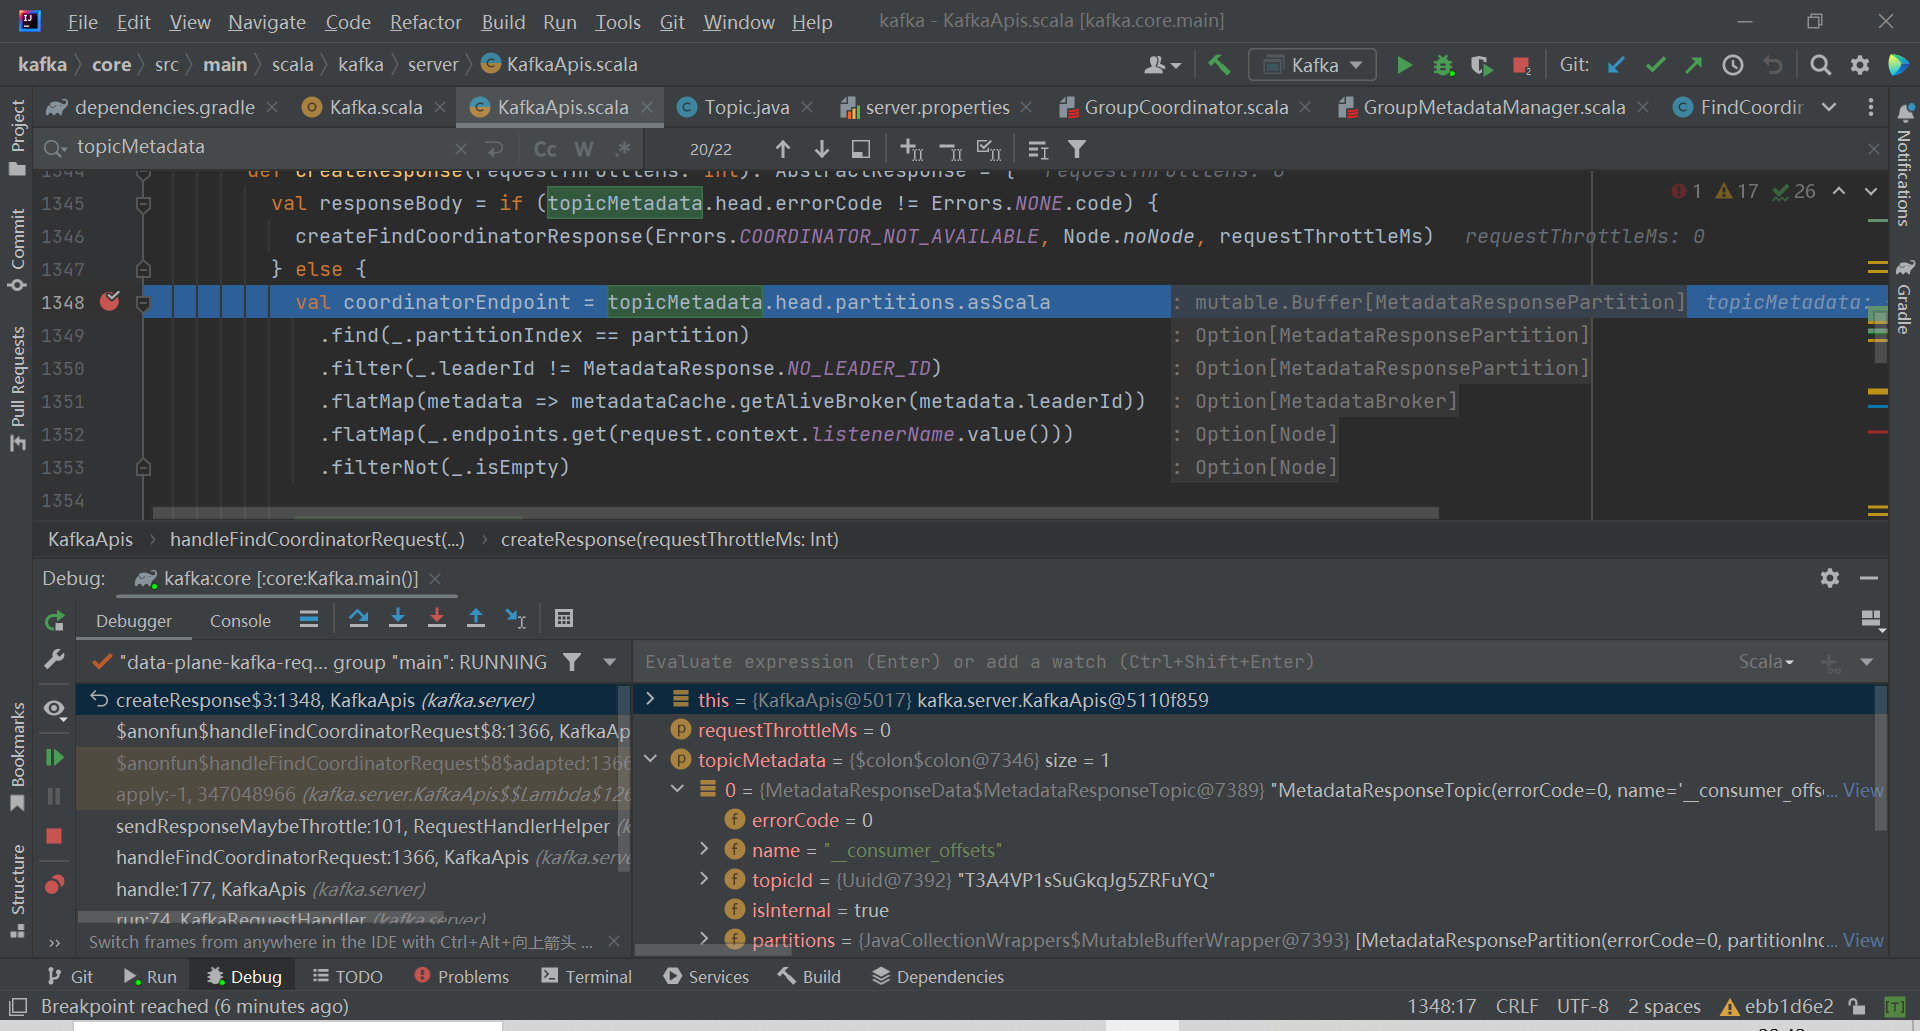Click the Run to Cursor icon
1920x1031 pixels.
515,619
